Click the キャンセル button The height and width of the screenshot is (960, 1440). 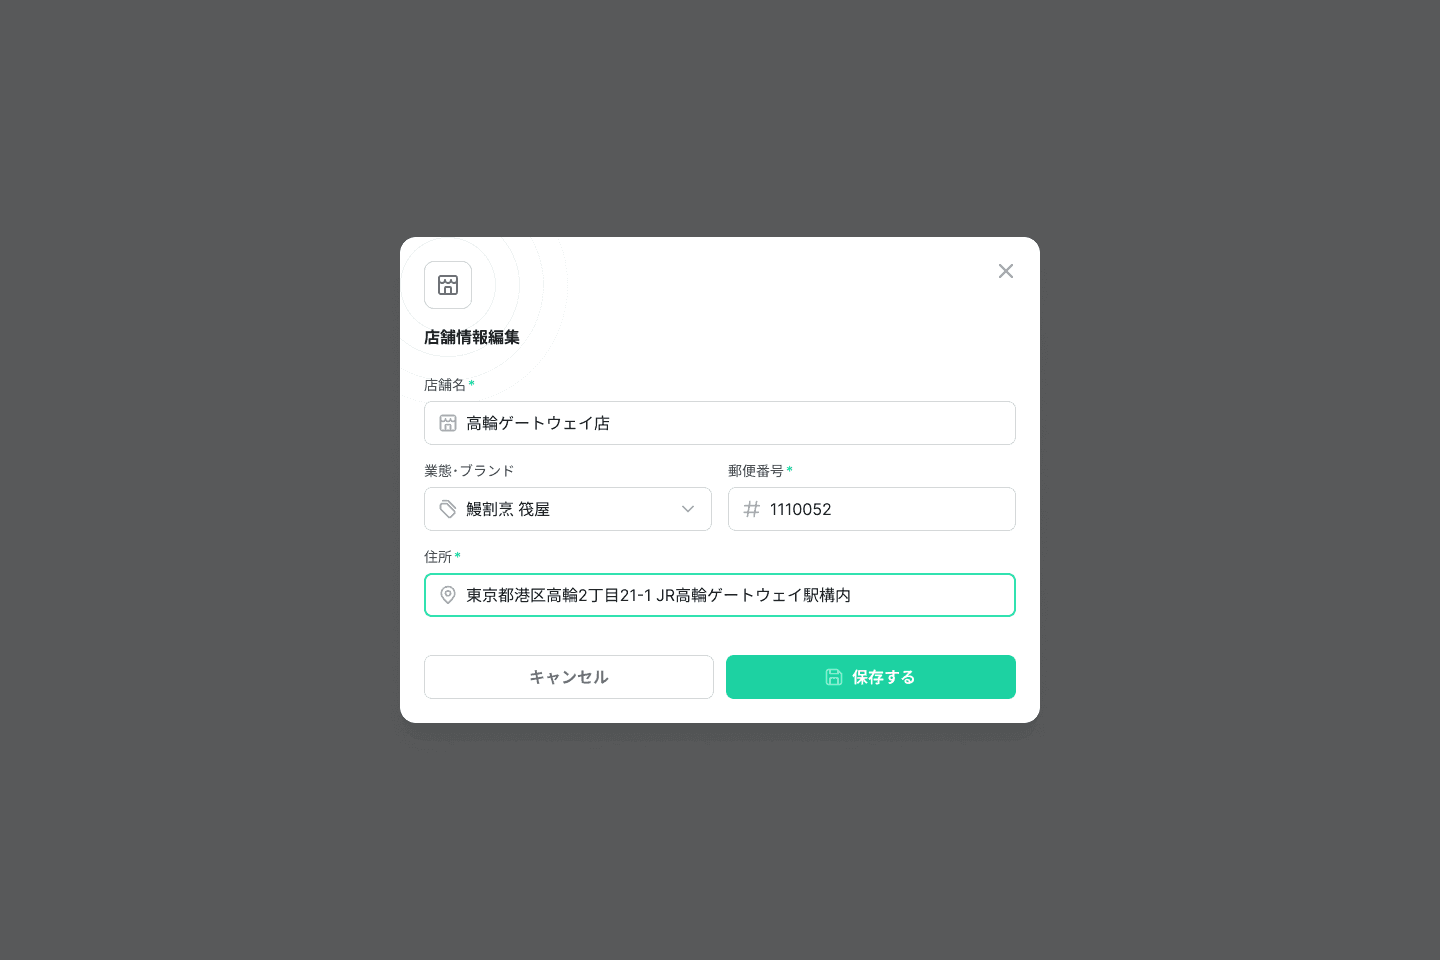tap(569, 677)
